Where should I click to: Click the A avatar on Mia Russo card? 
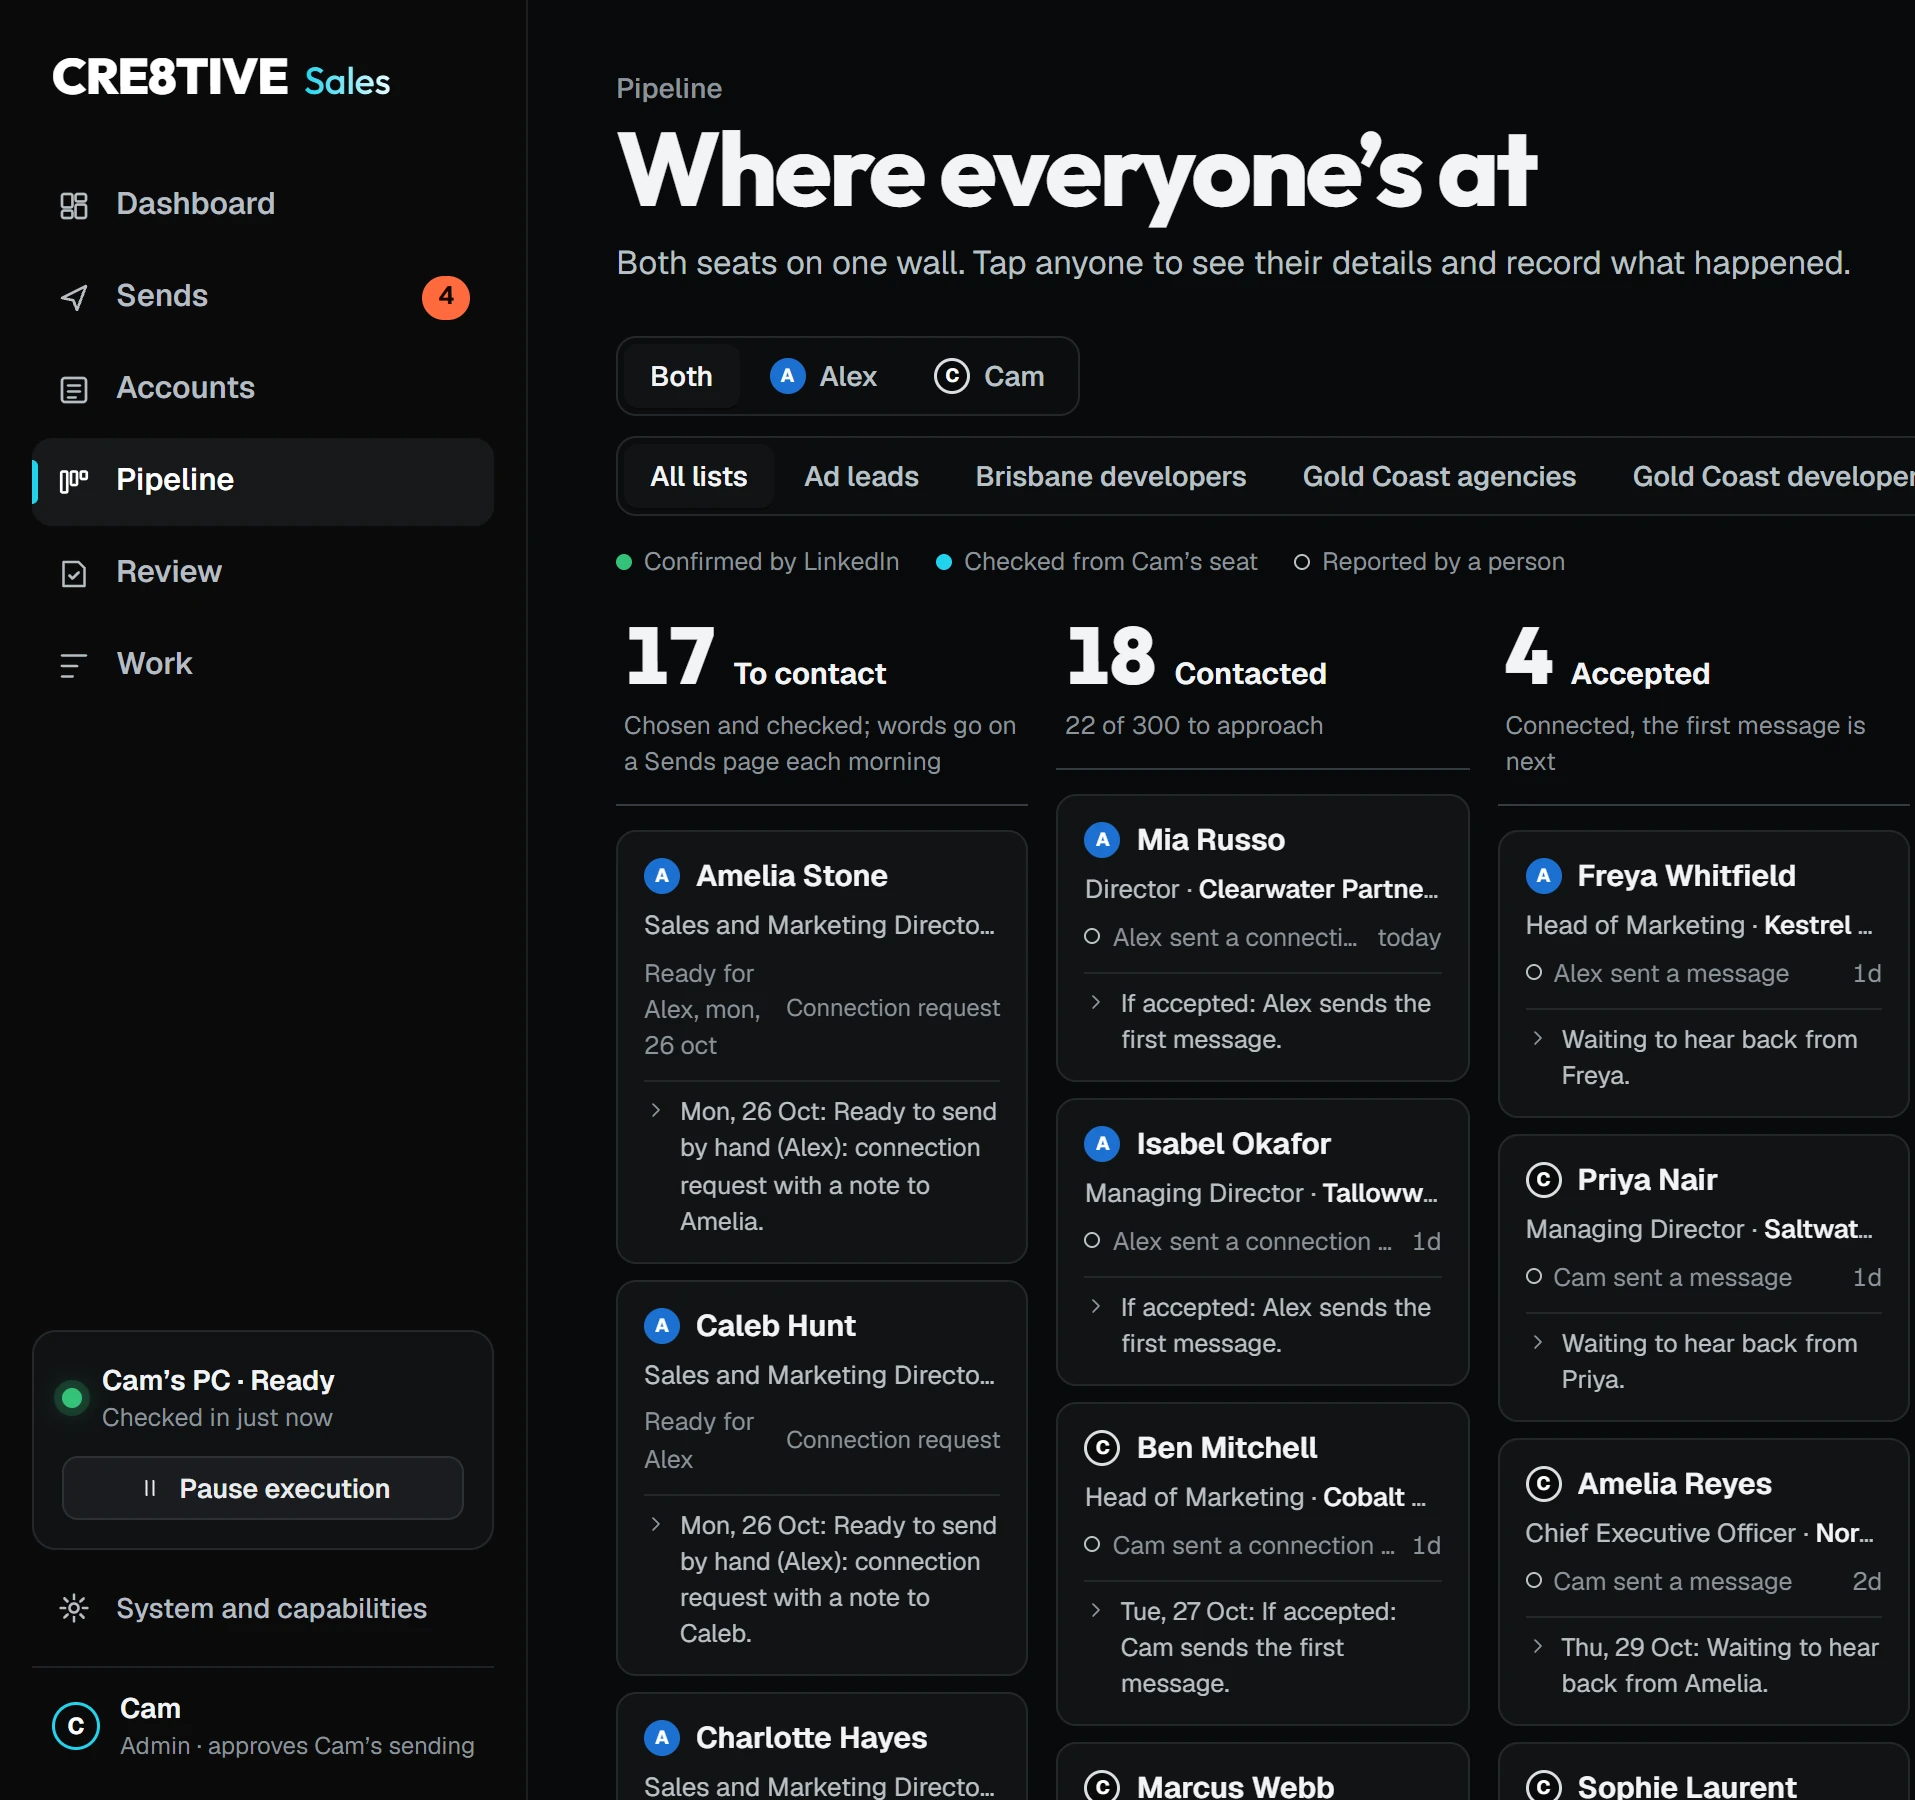click(1103, 840)
